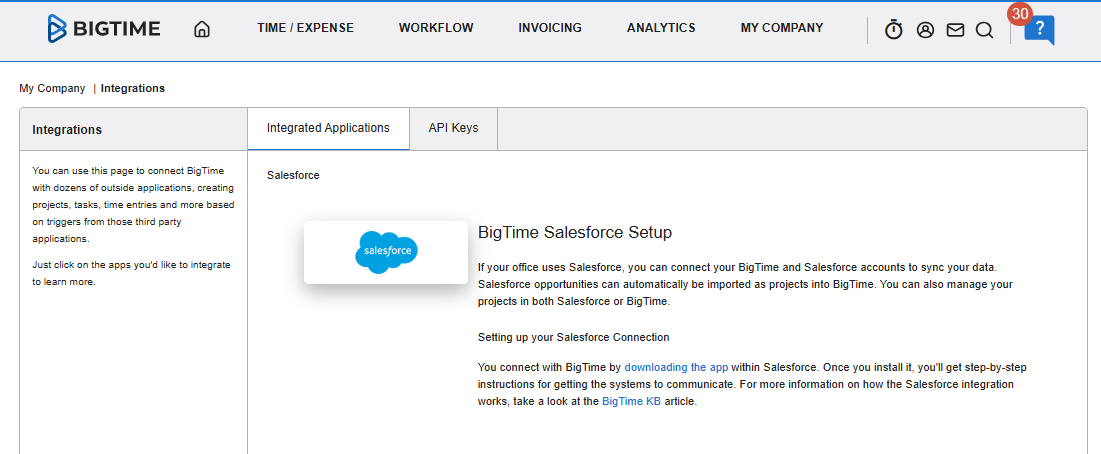Viewport: 1101px width, 454px height.
Task: Open the Invoicing menu
Action: [x=550, y=28]
